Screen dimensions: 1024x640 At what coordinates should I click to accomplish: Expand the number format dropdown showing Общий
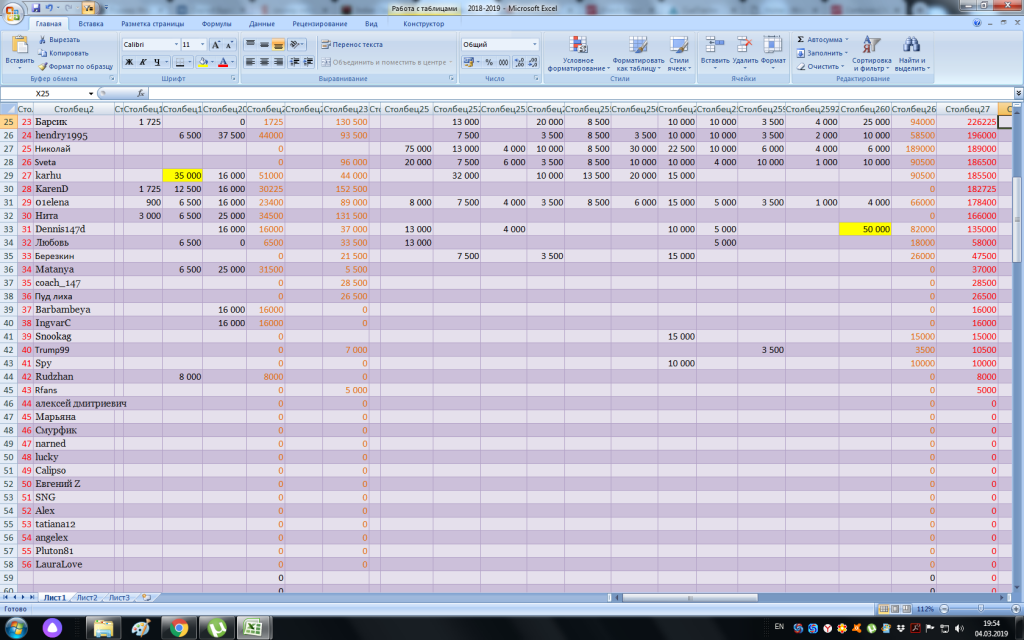point(534,45)
